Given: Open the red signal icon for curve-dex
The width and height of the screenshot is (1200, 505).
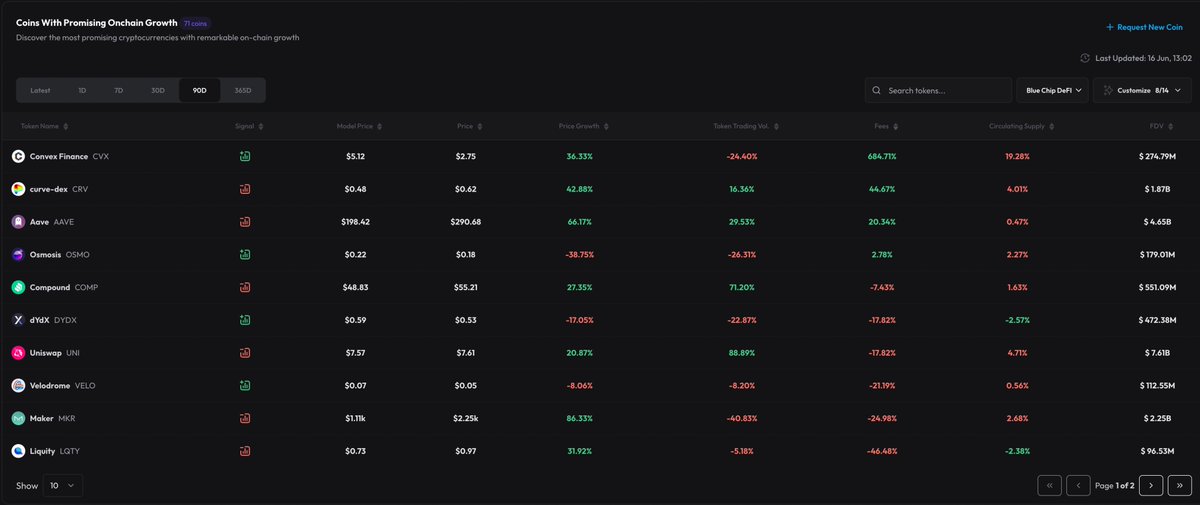Looking at the screenshot, I should click(245, 189).
